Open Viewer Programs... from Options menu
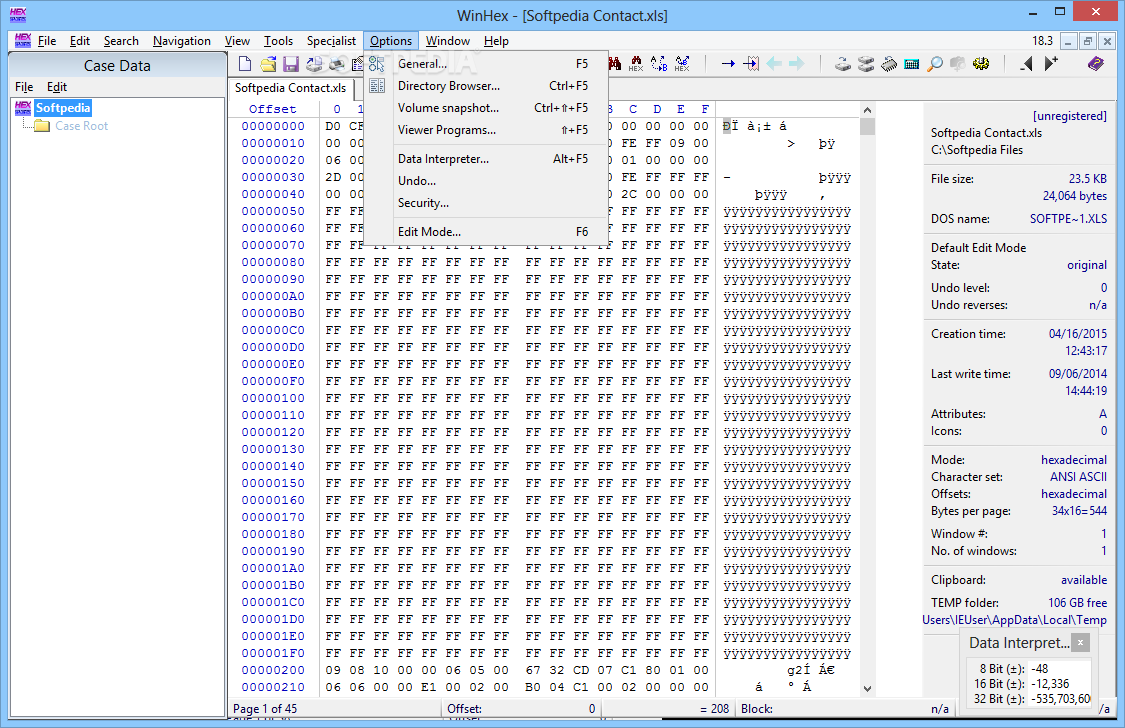The width and height of the screenshot is (1125, 728). (486, 130)
